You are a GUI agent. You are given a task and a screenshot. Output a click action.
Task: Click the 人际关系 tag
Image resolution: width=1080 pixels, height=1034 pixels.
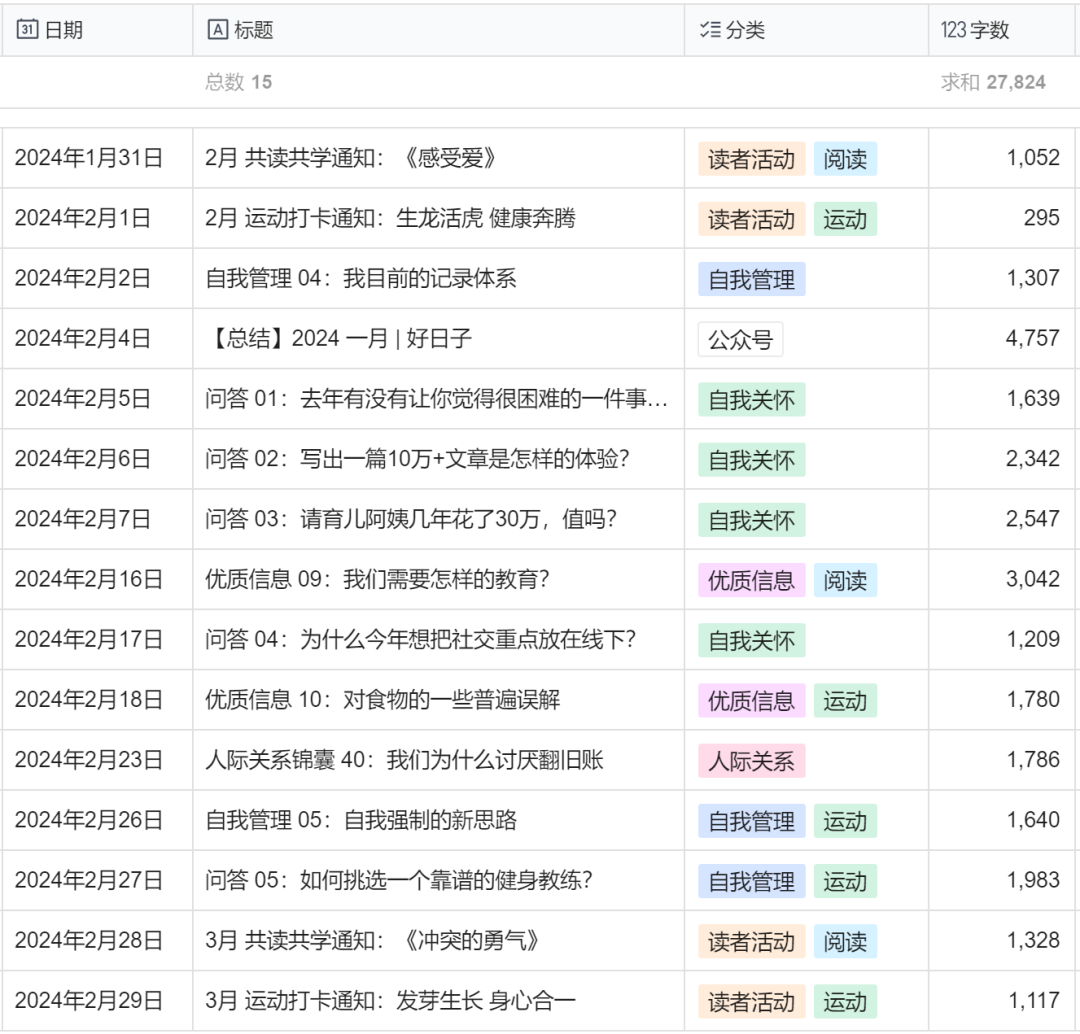751,761
